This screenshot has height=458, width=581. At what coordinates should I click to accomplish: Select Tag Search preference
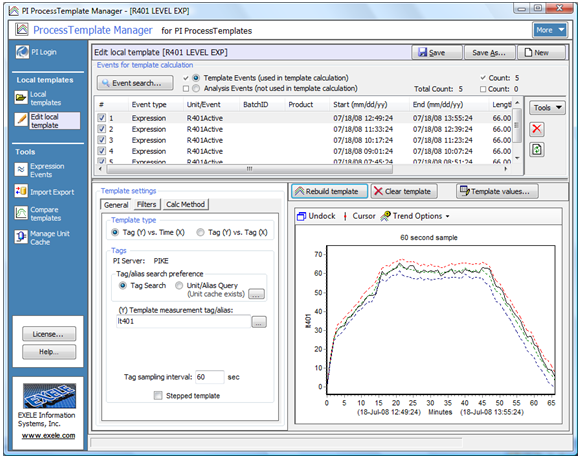123,286
